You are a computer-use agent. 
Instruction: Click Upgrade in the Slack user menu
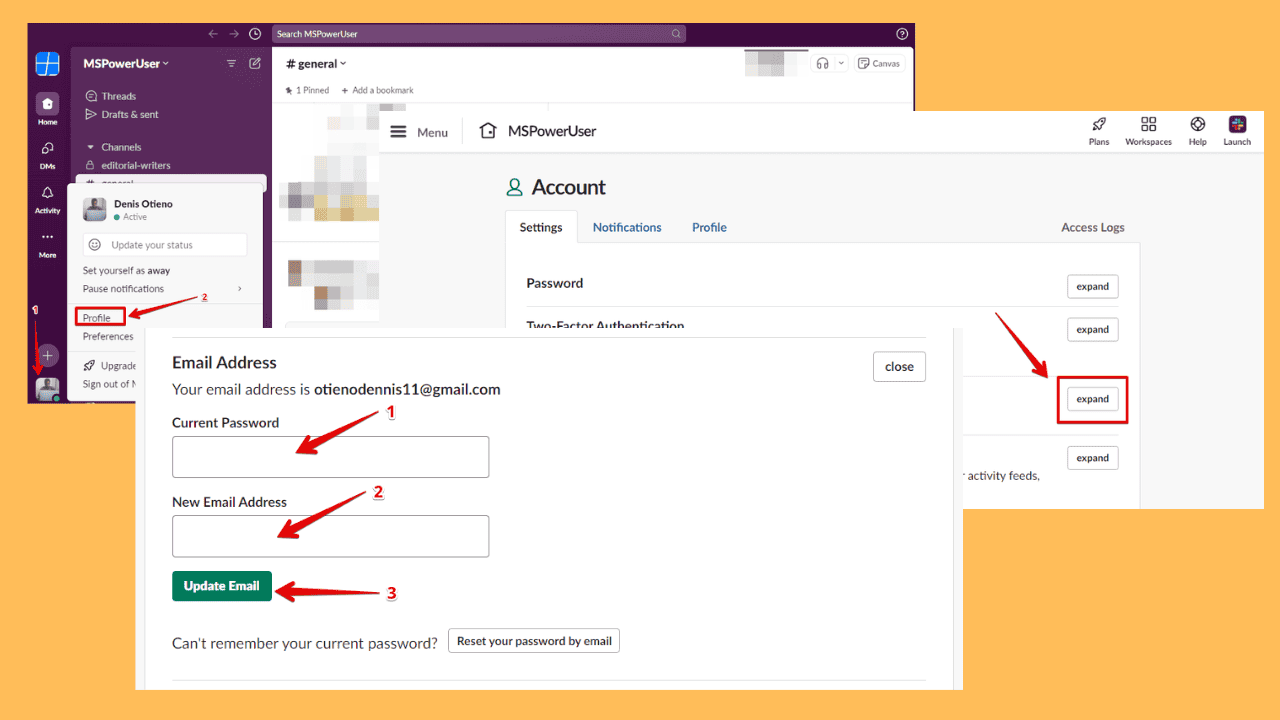pos(110,366)
